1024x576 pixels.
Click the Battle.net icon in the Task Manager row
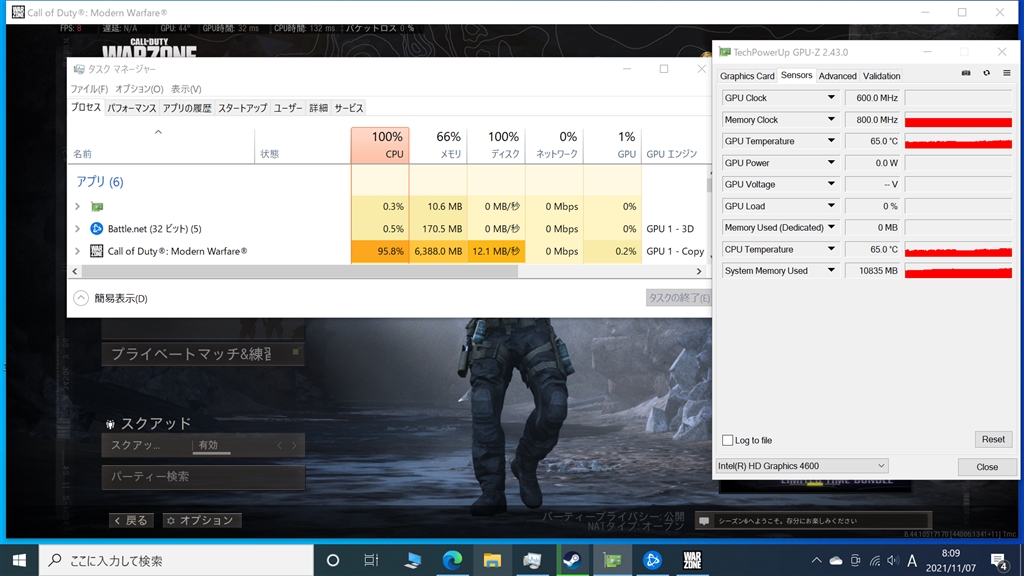pos(97,229)
